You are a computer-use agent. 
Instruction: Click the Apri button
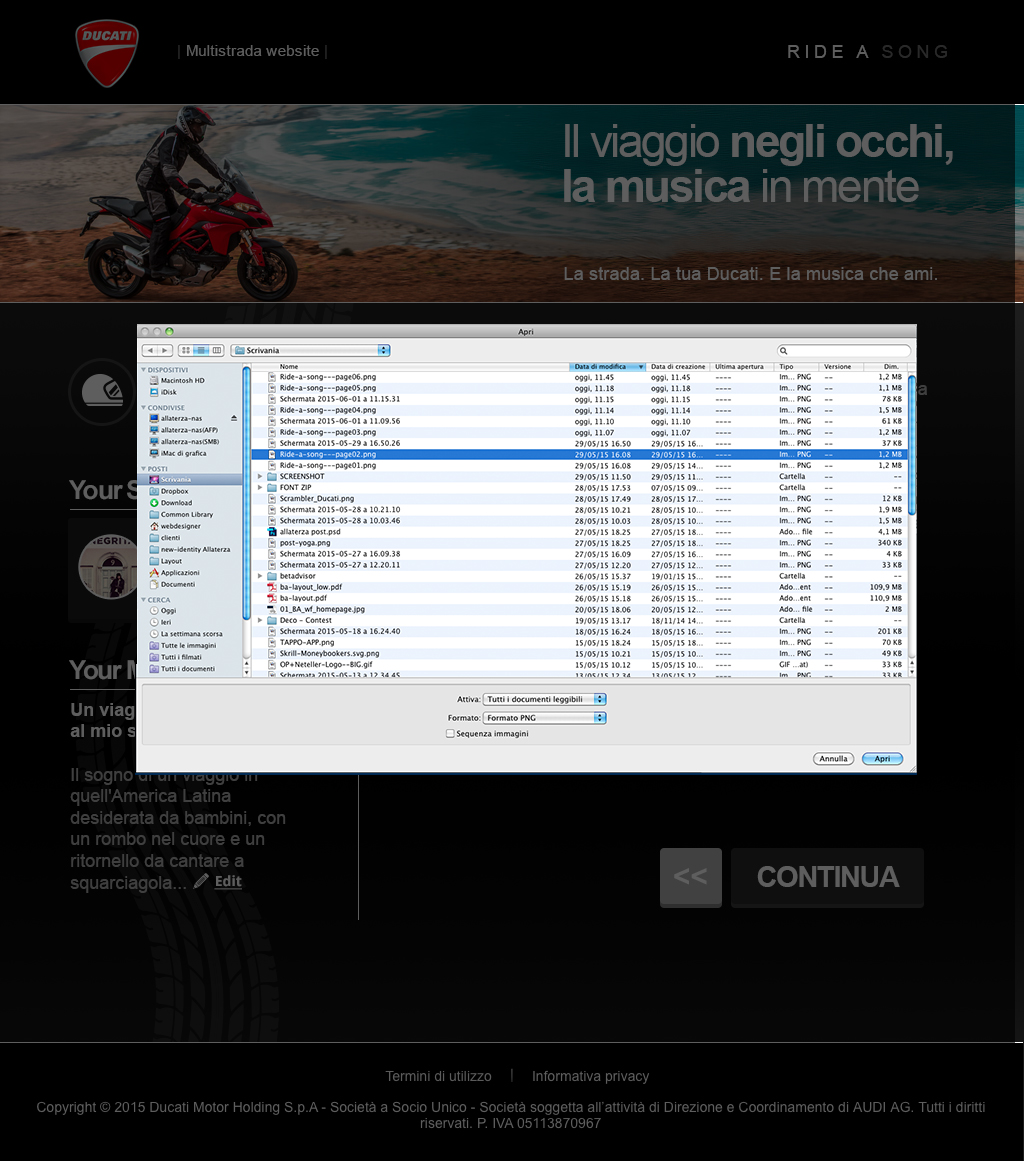click(882, 759)
